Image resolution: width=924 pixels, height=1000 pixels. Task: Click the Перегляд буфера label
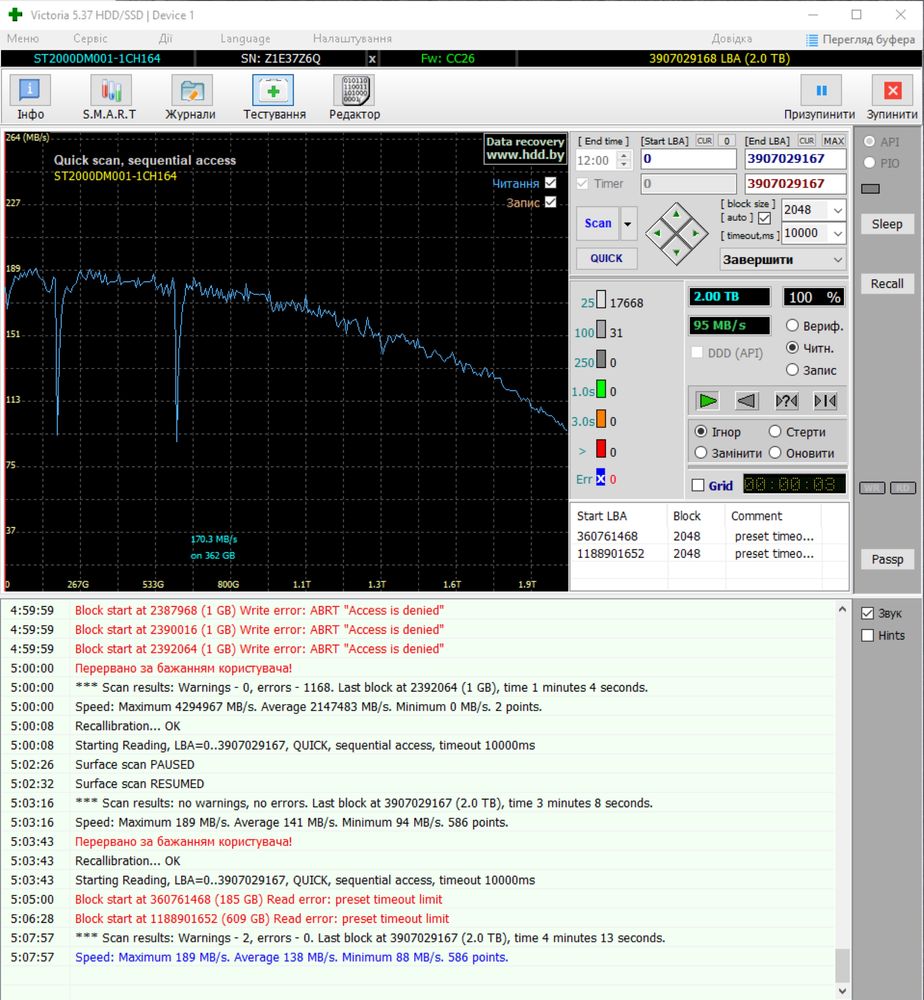tap(869, 40)
